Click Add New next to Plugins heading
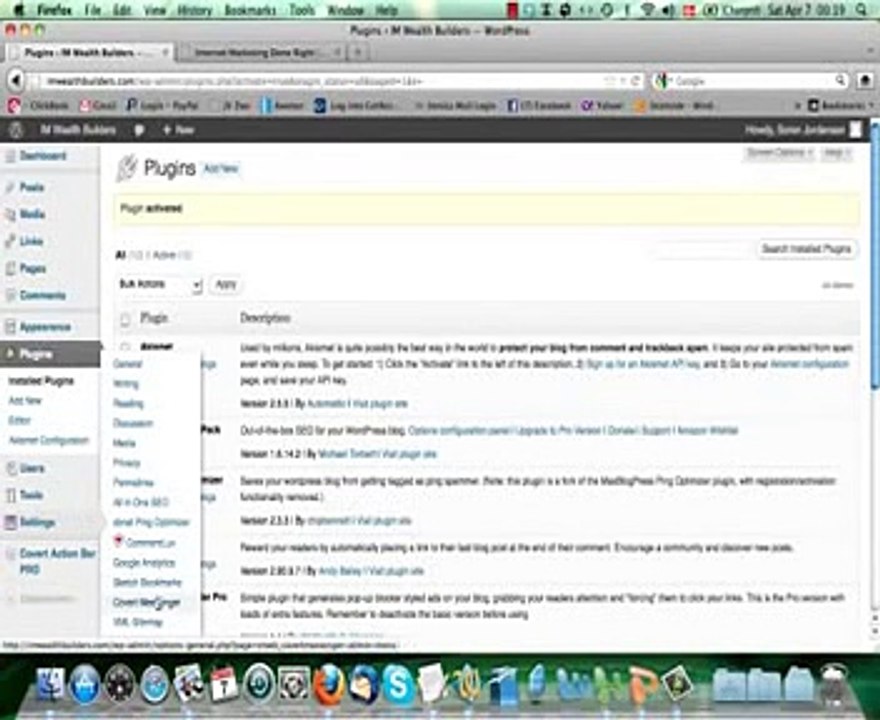880x720 pixels. 221,168
